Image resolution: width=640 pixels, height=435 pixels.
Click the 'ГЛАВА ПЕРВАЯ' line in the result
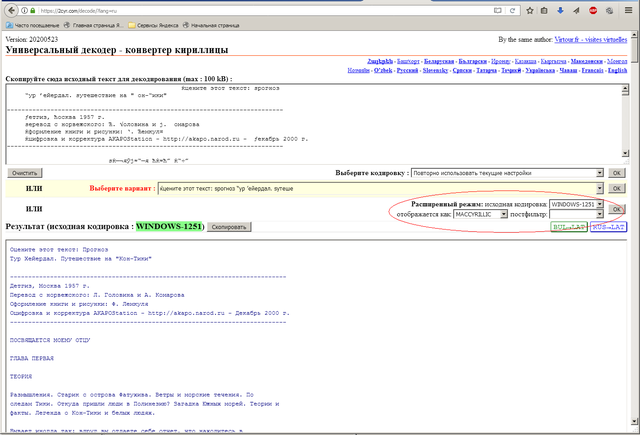pos(32,358)
